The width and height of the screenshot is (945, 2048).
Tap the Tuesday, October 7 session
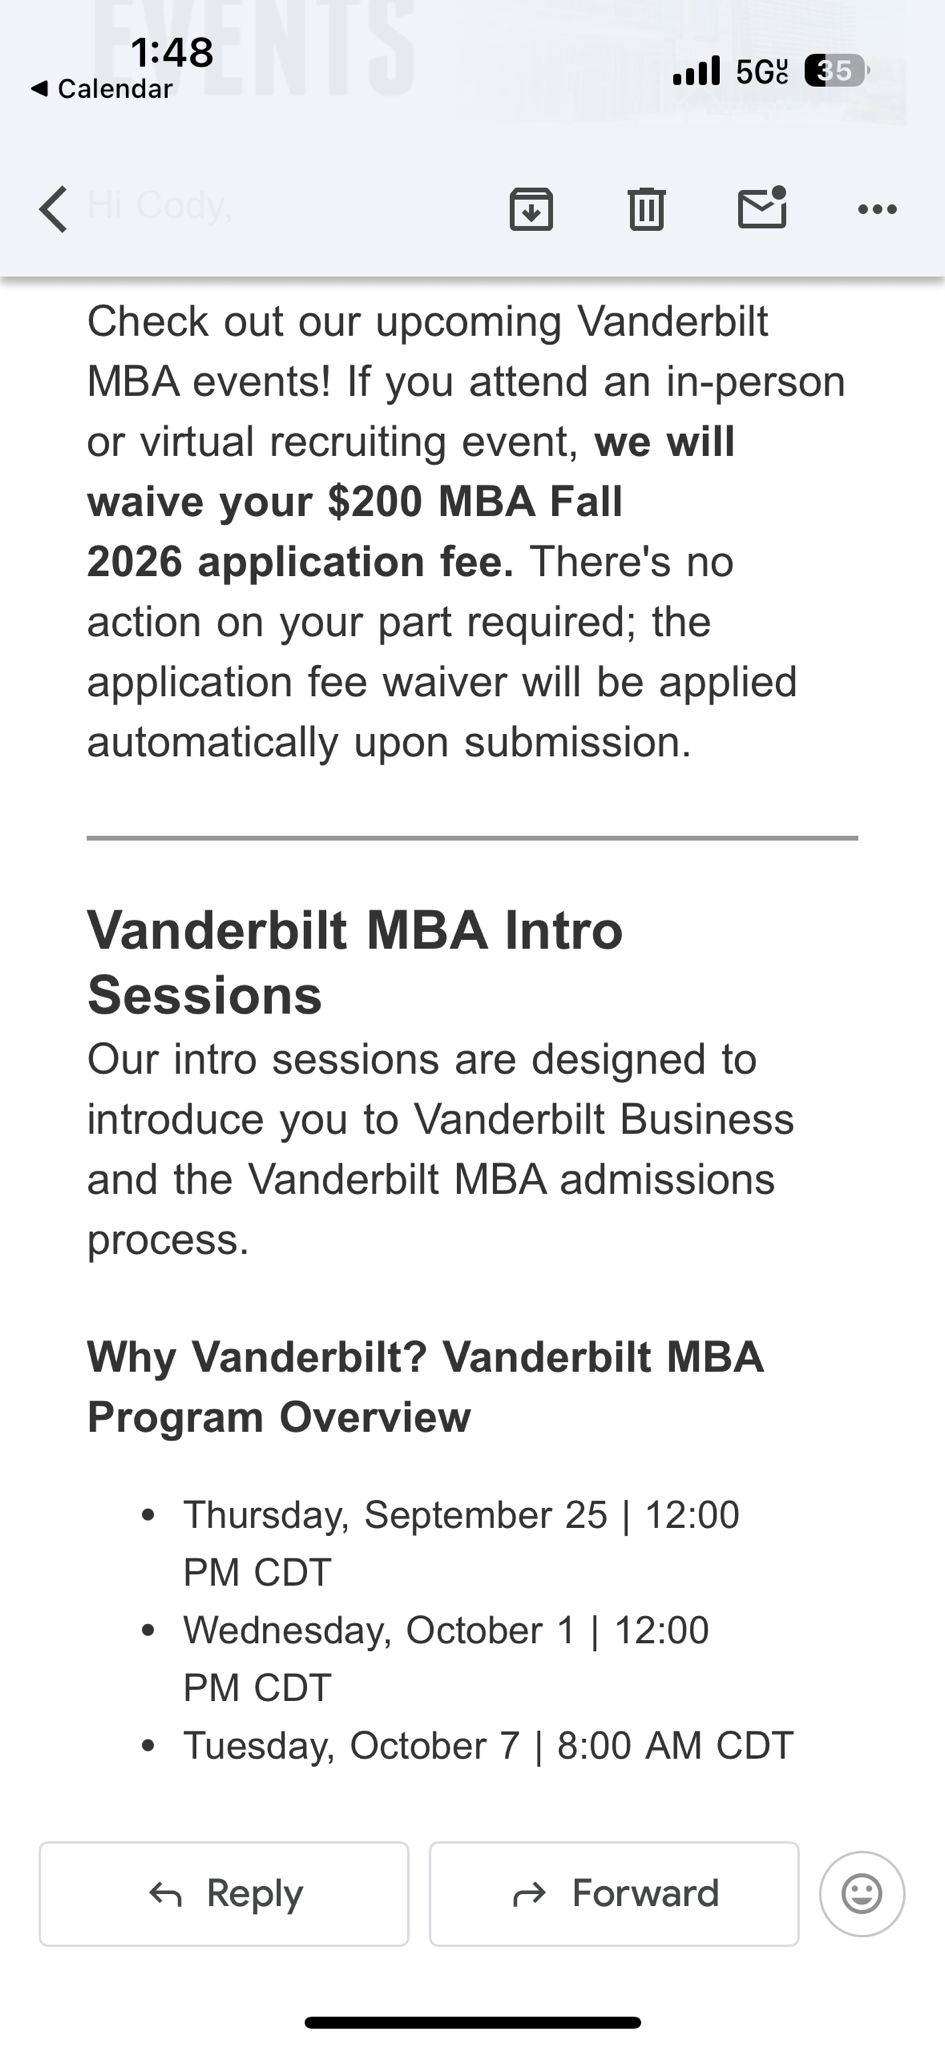(x=487, y=1745)
